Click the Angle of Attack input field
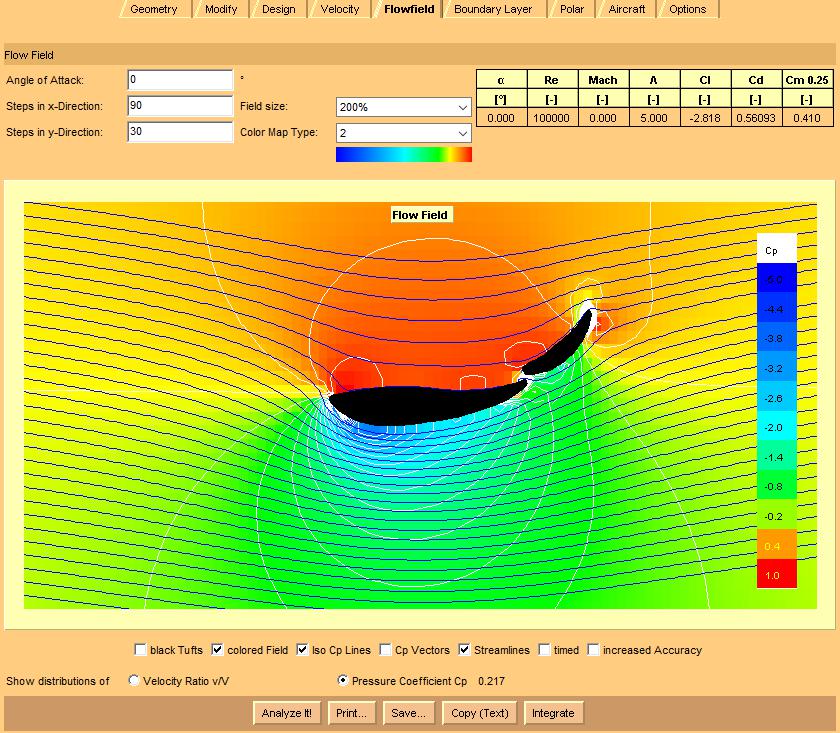Viewport: 840px width, 733px height. tap(180, 80)
